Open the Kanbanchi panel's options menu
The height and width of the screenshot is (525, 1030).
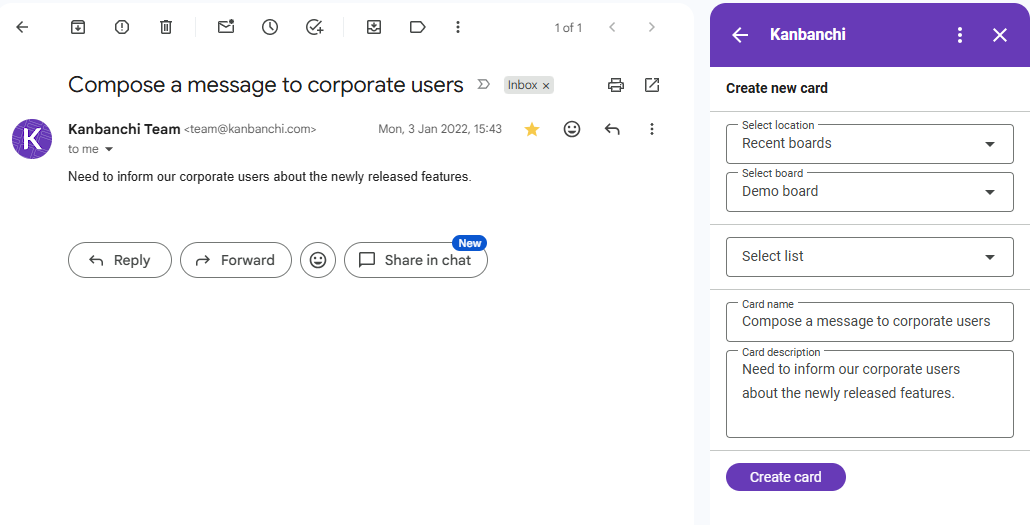point(960,35)
